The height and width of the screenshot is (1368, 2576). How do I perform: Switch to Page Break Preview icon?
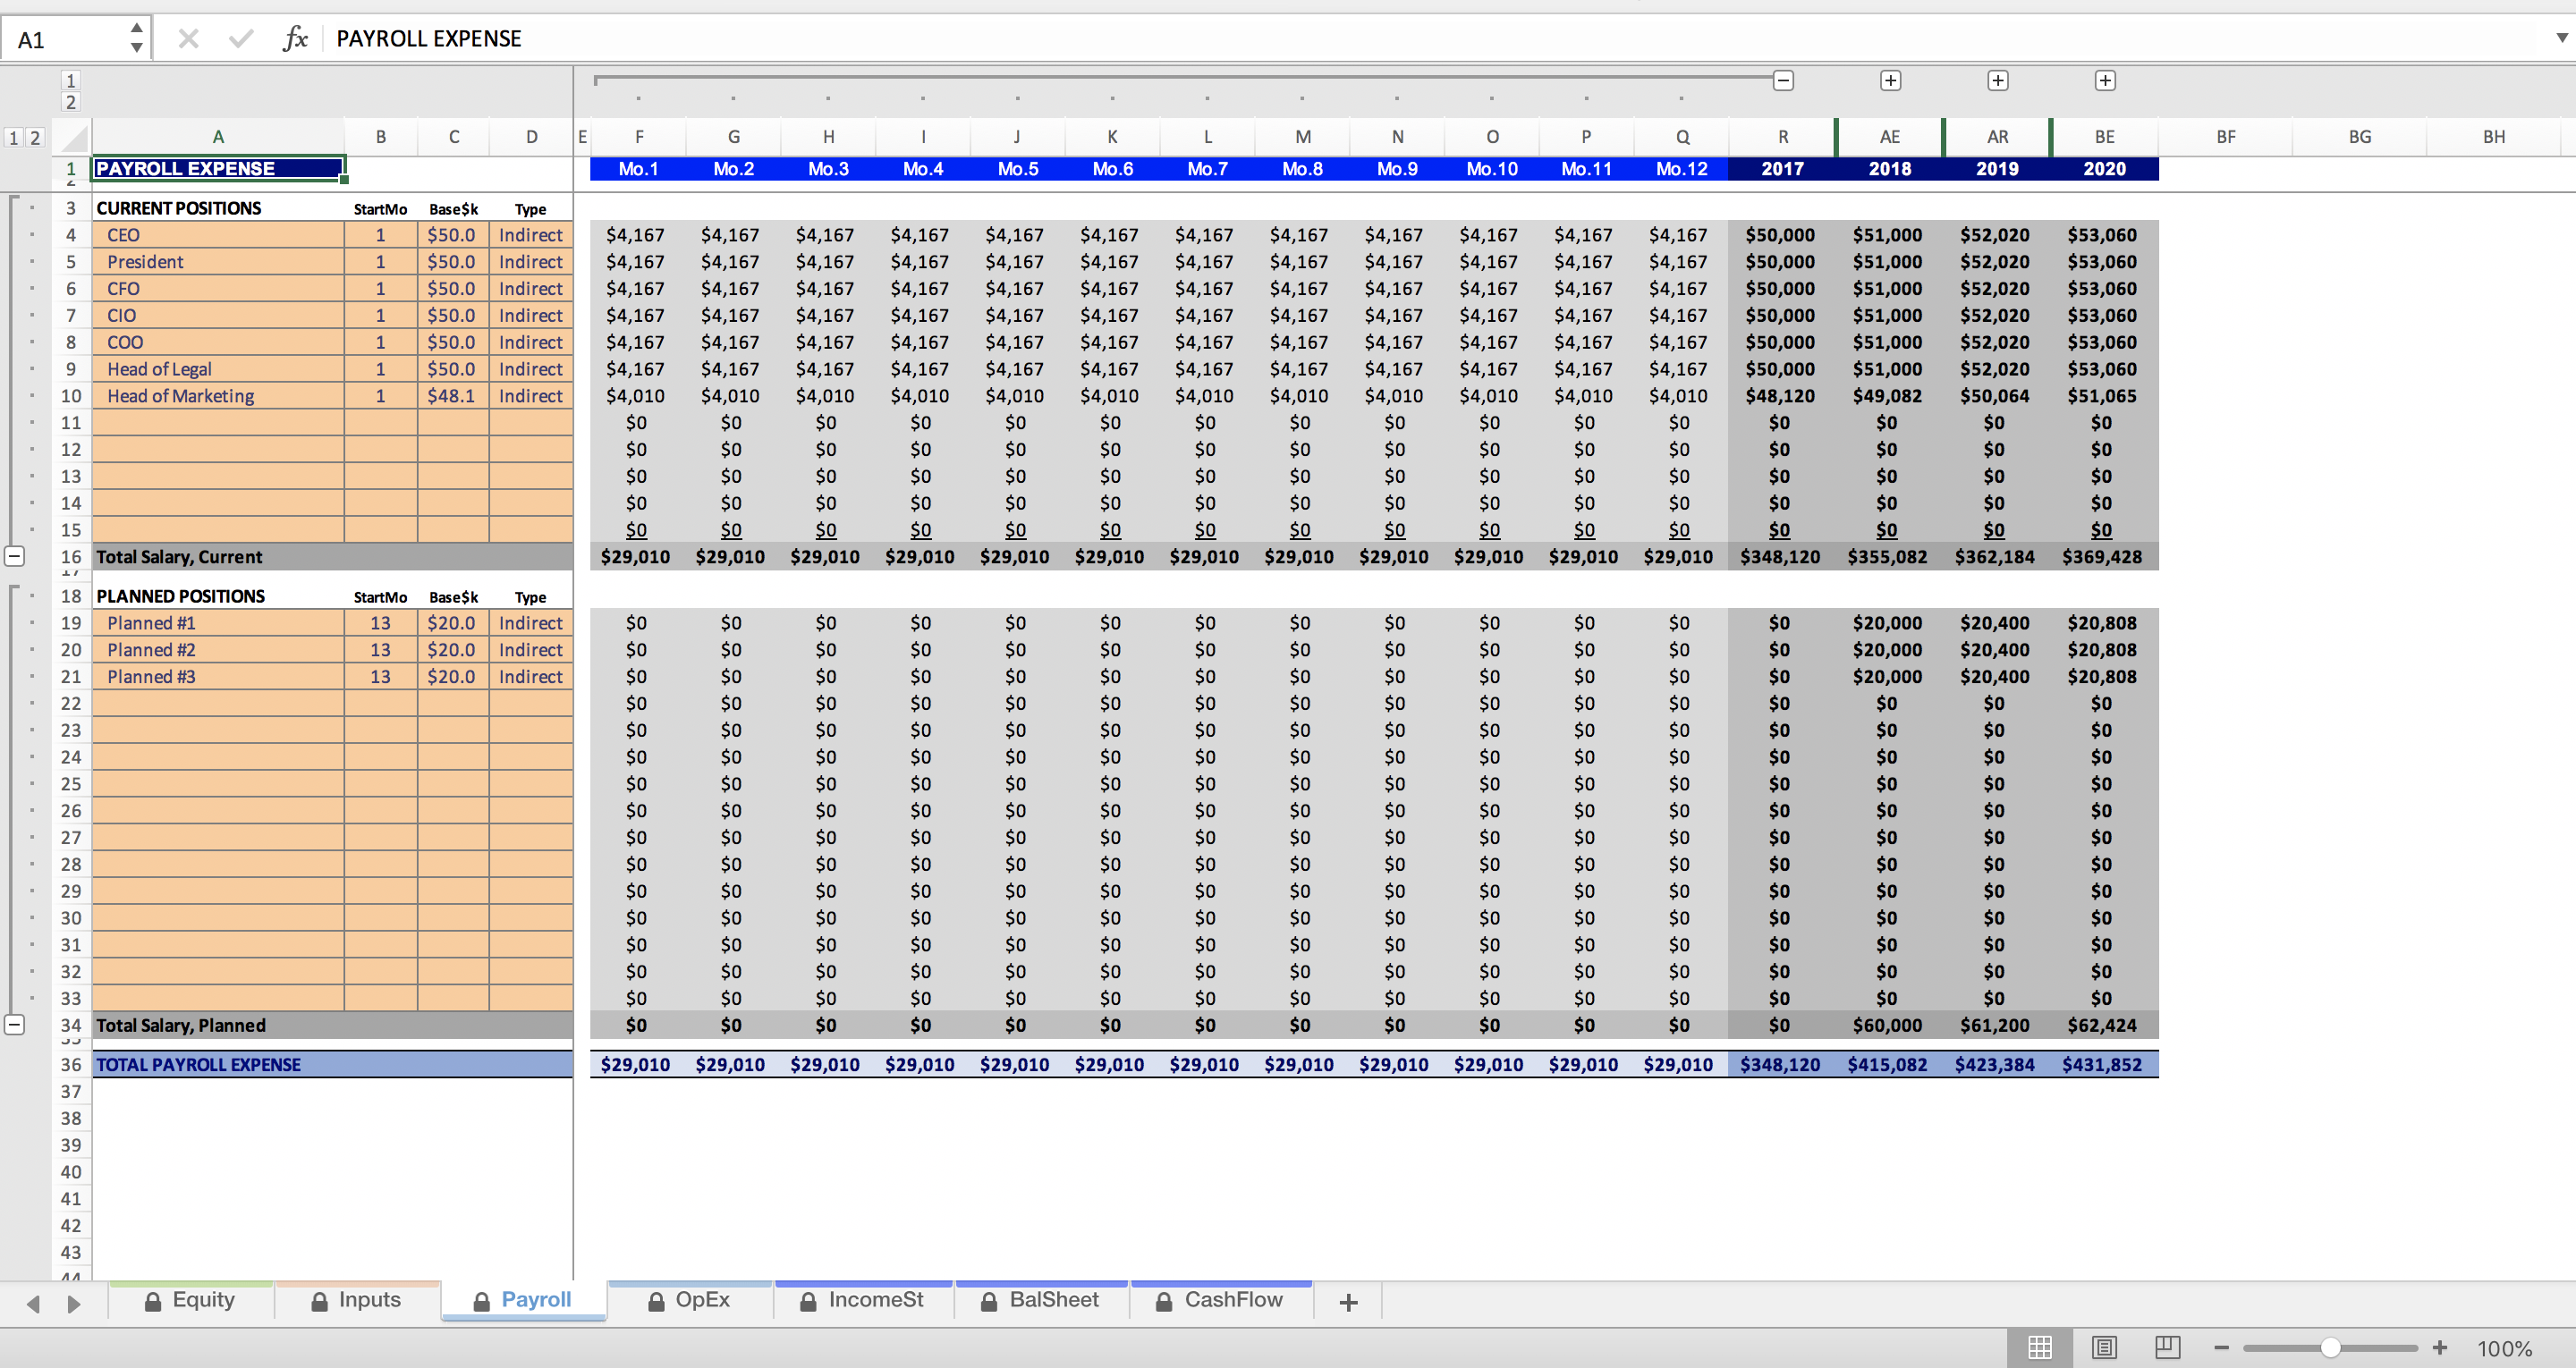2167,1347
